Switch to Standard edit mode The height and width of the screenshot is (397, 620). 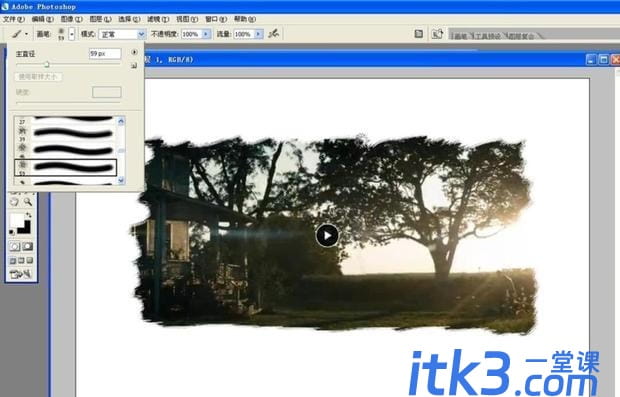coord(15,246)
